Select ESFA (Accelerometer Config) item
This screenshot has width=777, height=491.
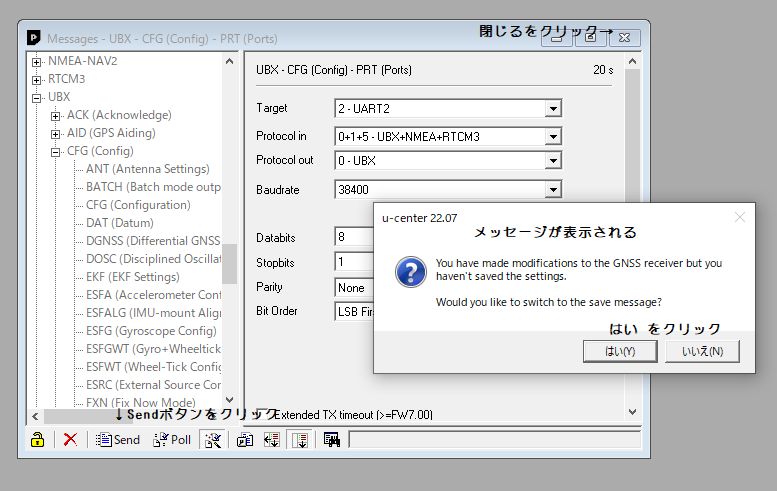coord(153,295)
